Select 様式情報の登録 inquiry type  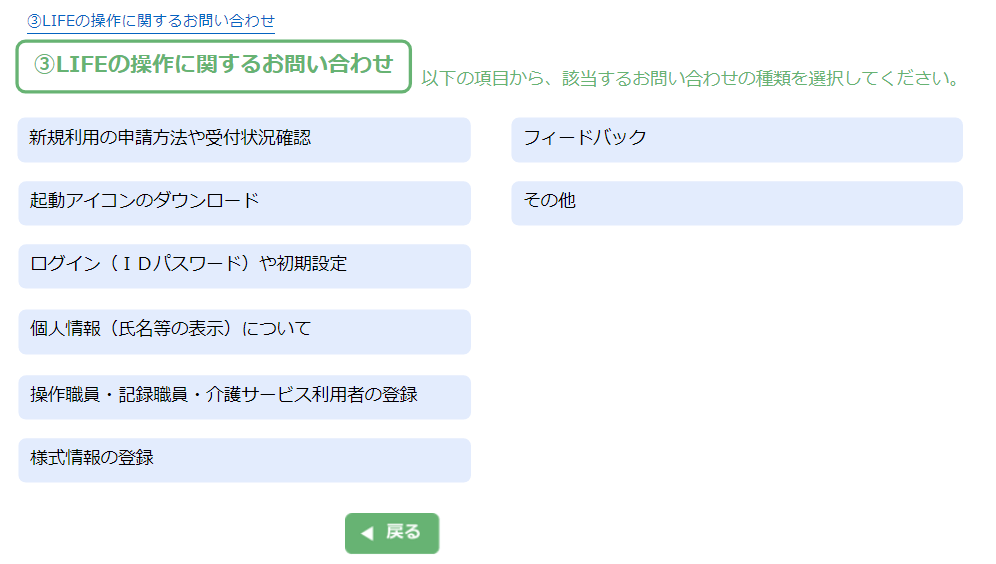(244, 460)
